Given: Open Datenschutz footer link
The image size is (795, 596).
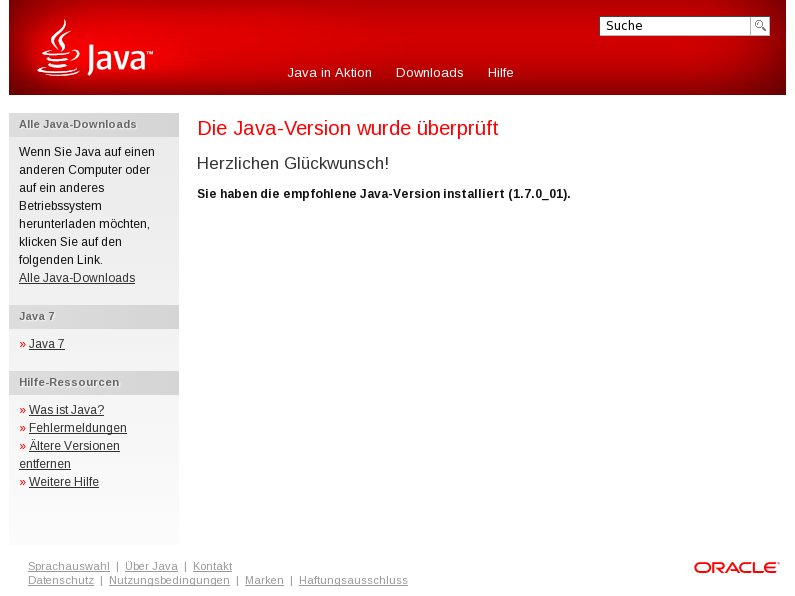Looking at the screenshot, I should click(x=61, y=580).
